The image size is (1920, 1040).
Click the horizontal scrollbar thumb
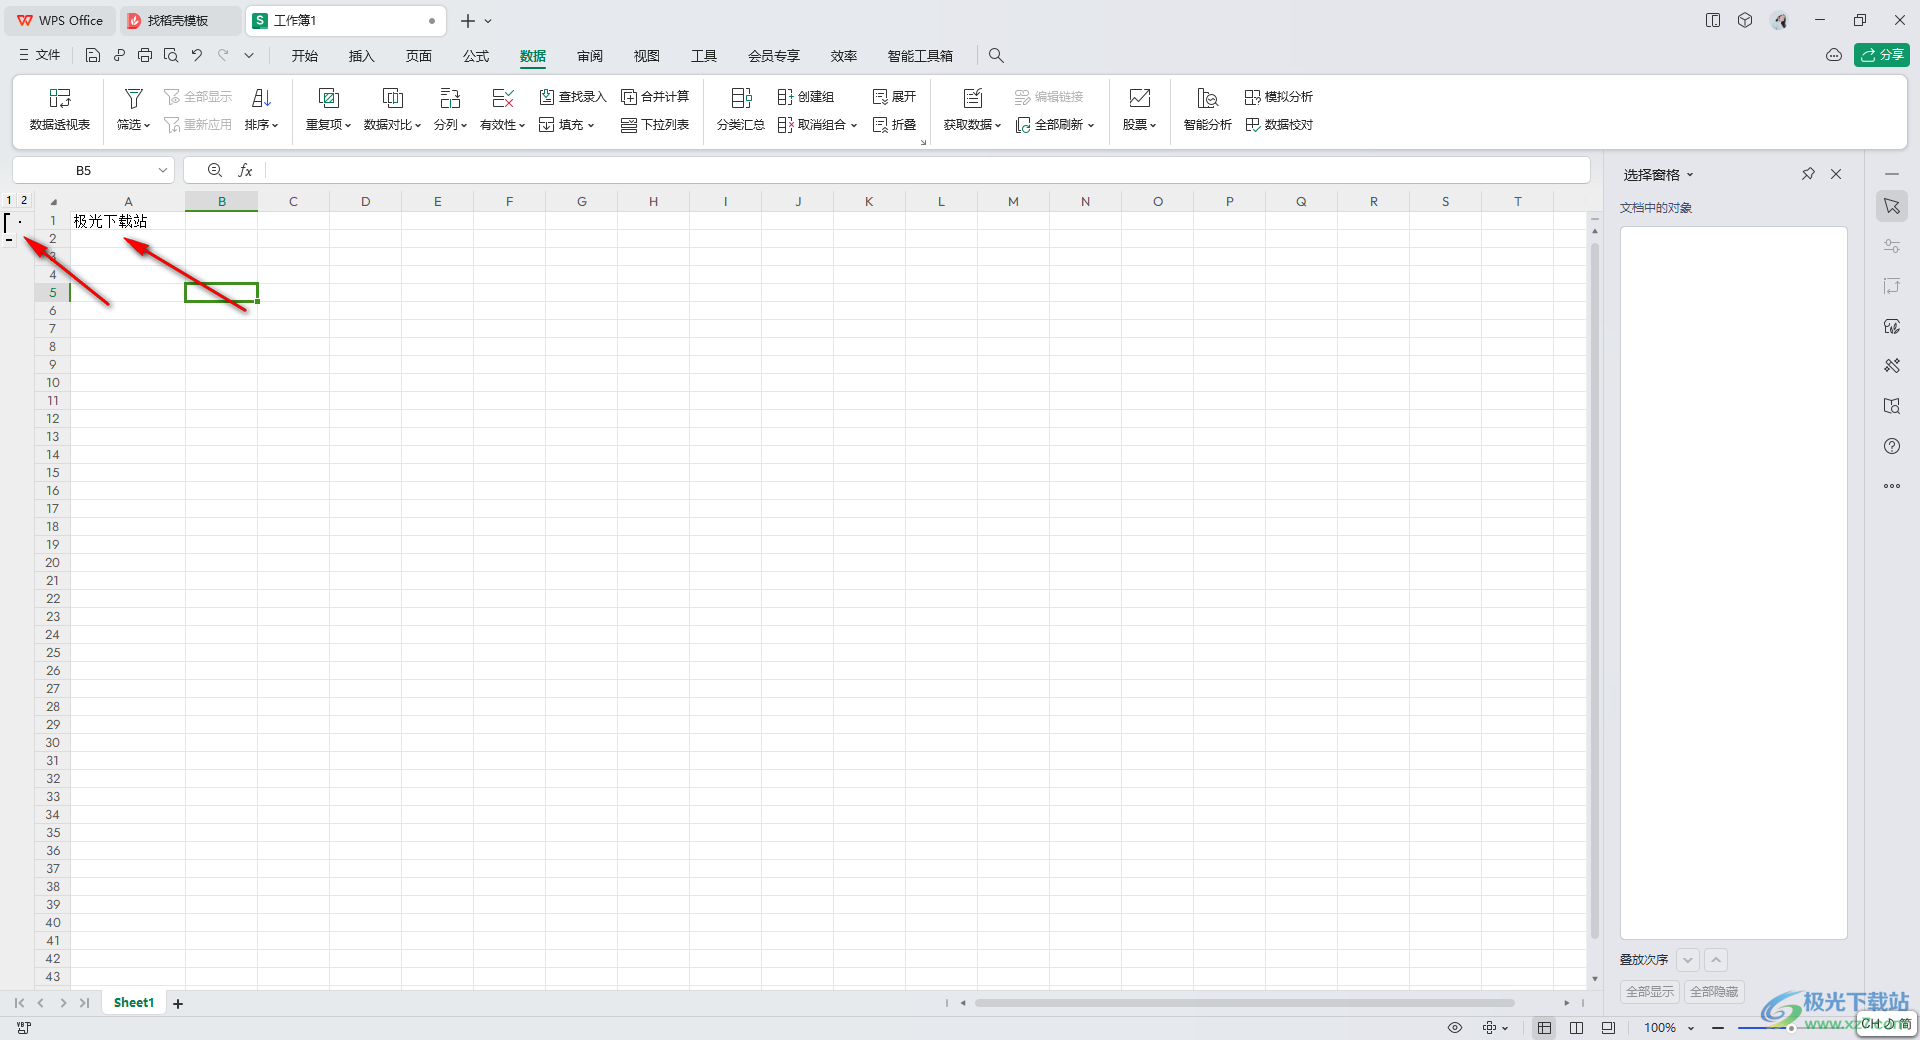pyautogui.click(x=1244, y=1003)
